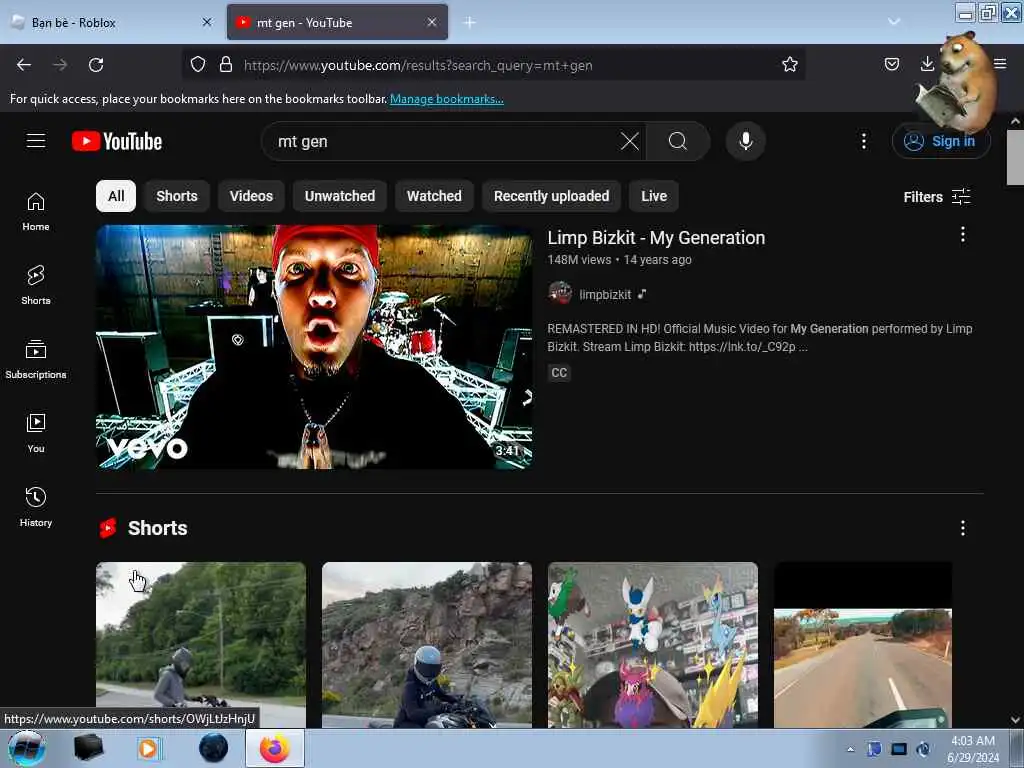Select the All filter chip
This screenshot has width=1024, height=768.
pos(116,196)
